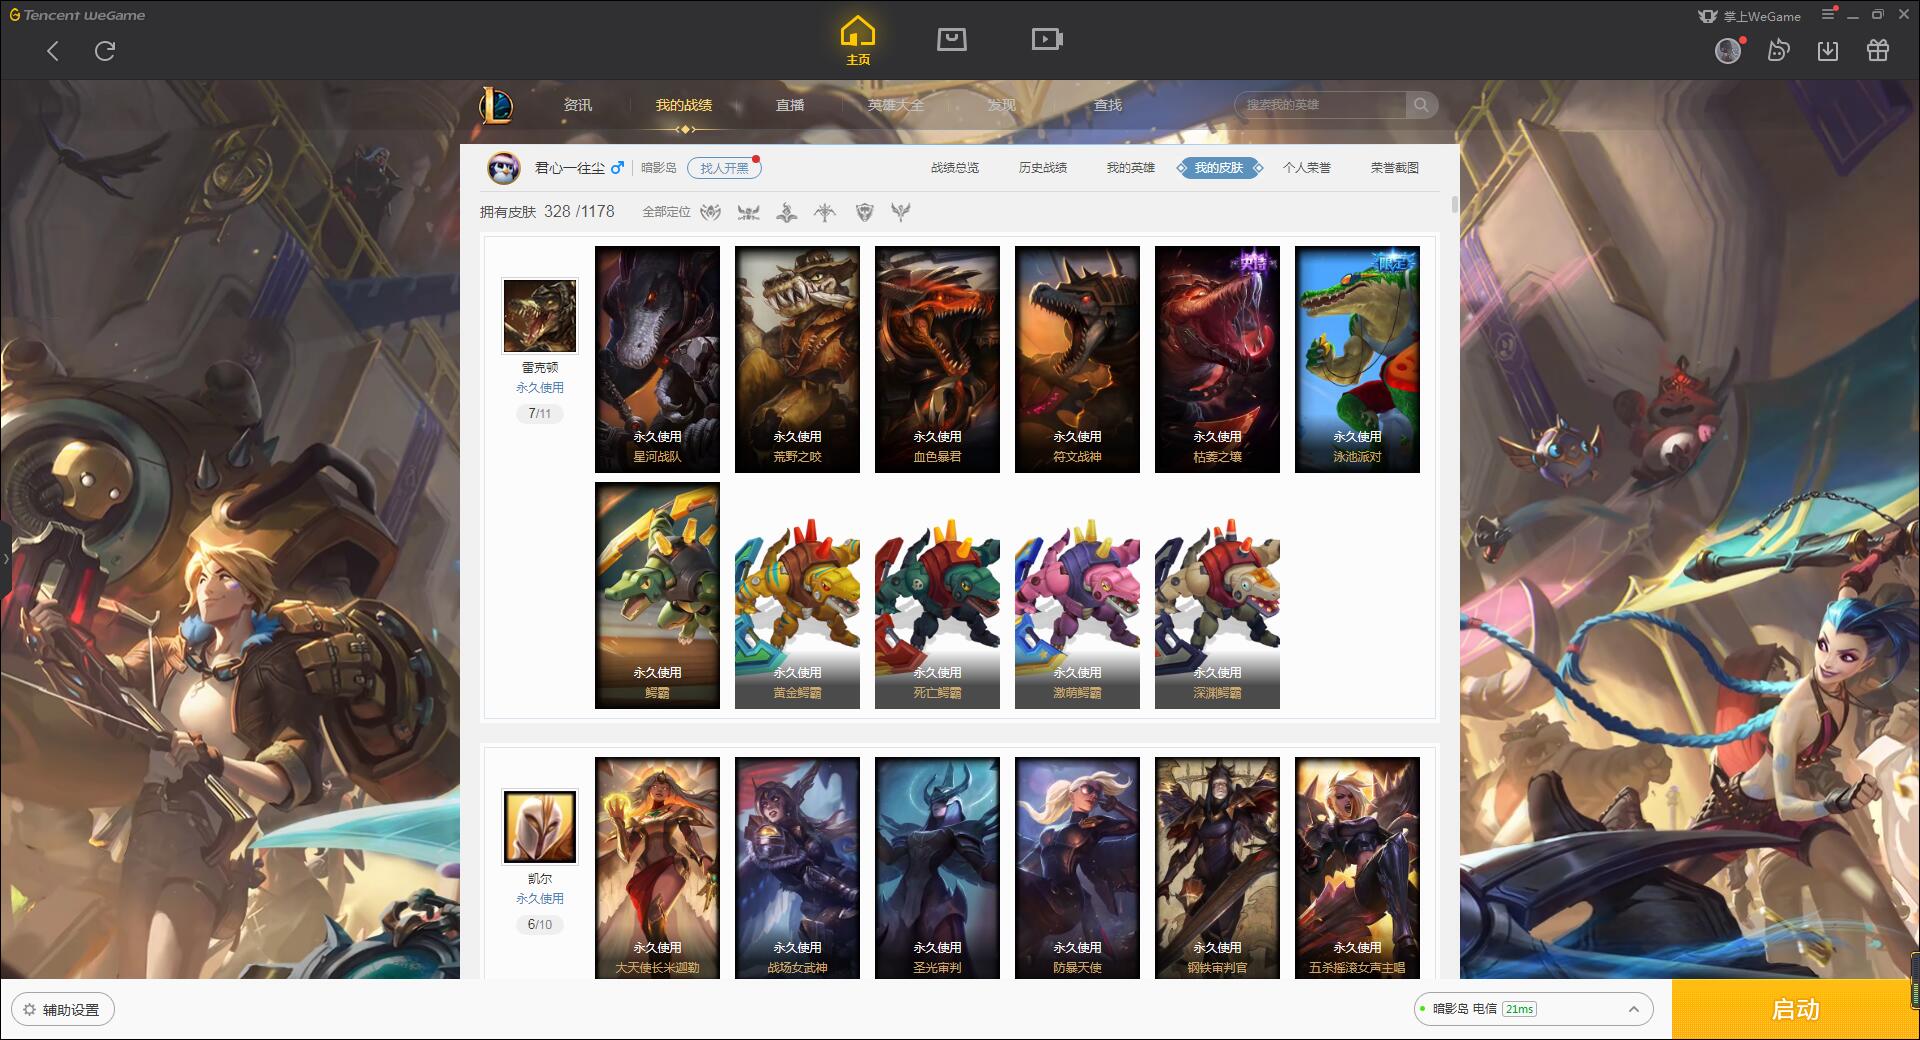The width and height of the screenshot is (1920, 1040).
Task: Filter skins by fourth role icon after 全部定位
Action: [825, 212]
